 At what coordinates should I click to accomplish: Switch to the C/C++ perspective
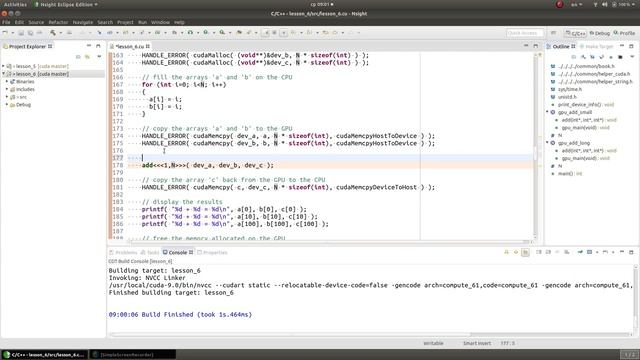(576, 33)
